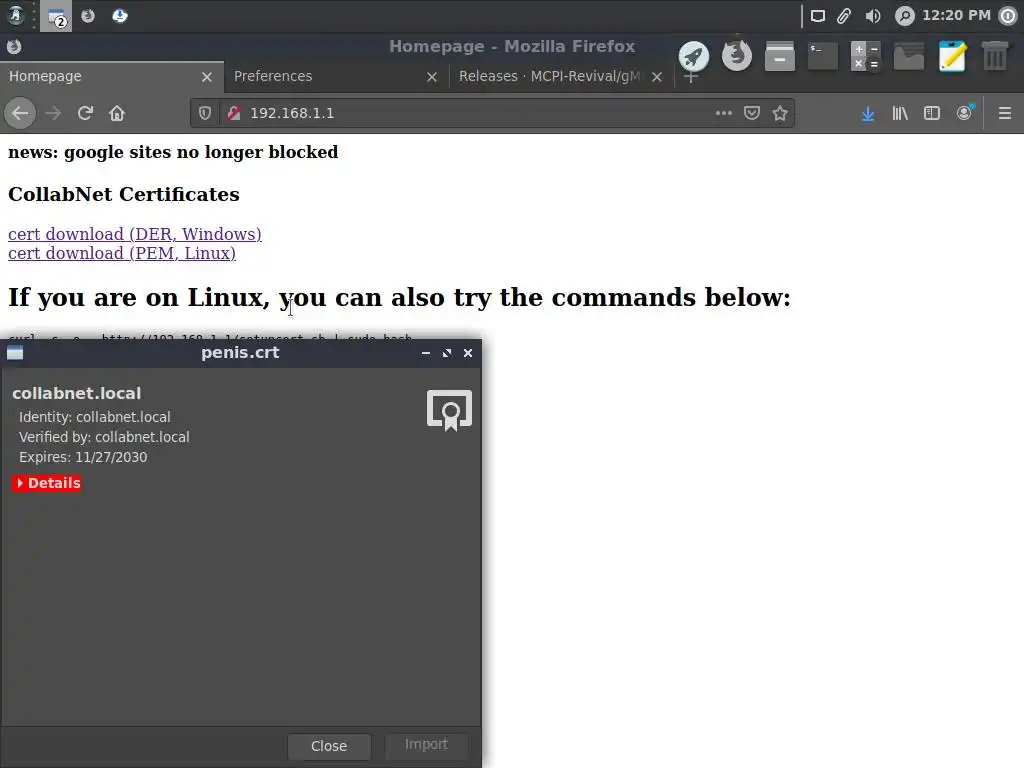Click 'news: google sites no longer blocked'
This screenshot has width=1024, height=768.
(173, 152)
